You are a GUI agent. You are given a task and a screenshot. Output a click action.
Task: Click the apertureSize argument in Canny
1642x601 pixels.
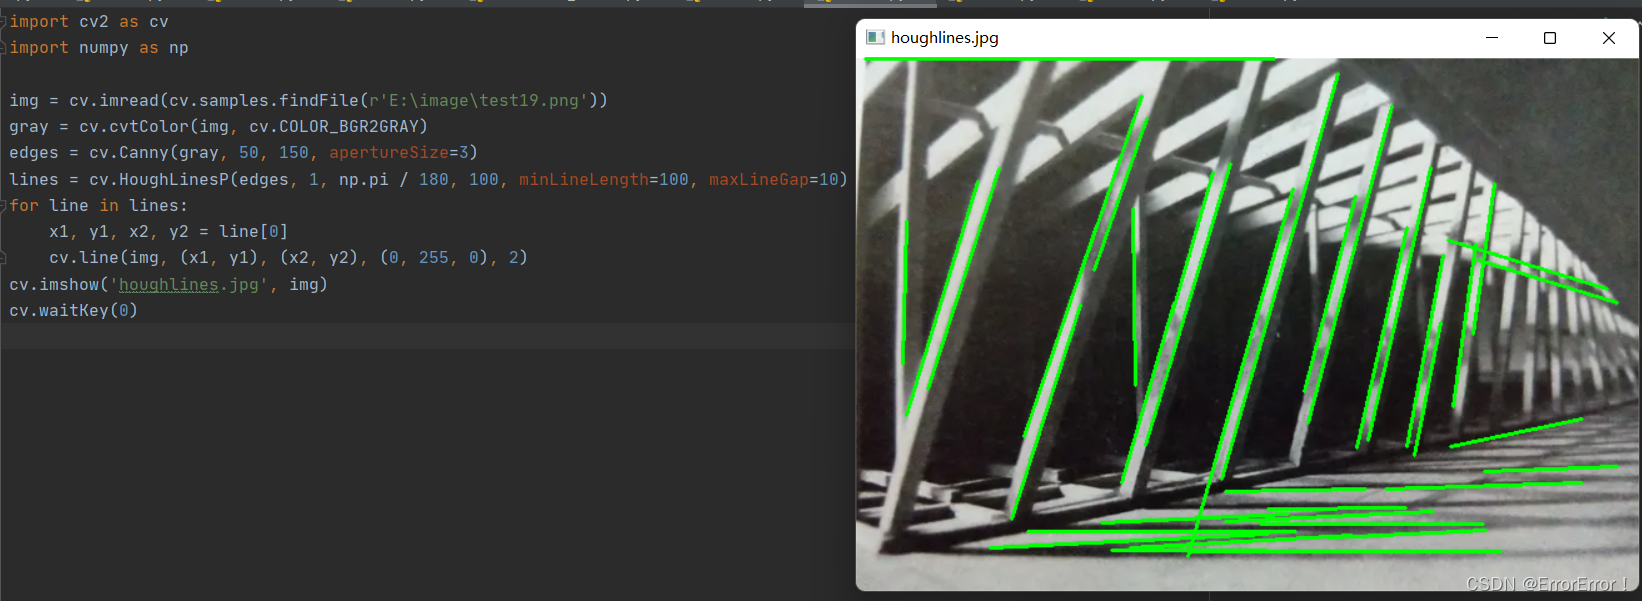point(389,152)
